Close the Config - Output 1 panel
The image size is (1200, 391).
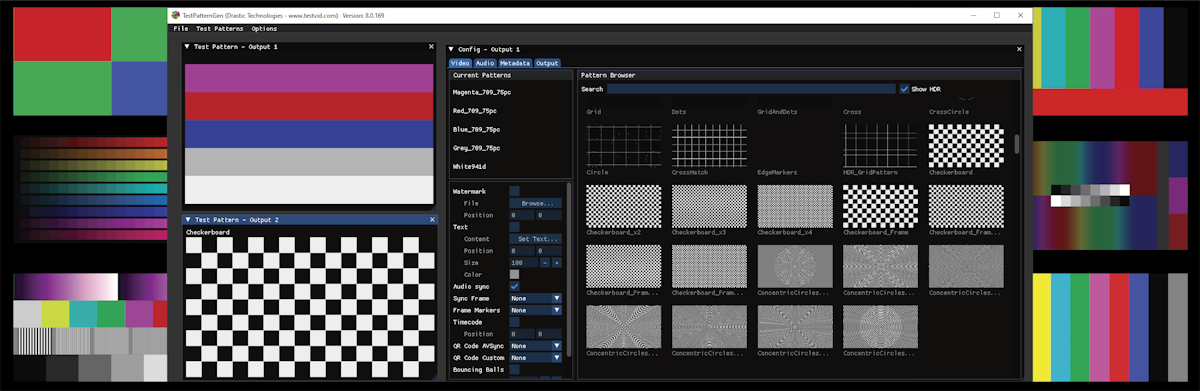click(1019, 49)
